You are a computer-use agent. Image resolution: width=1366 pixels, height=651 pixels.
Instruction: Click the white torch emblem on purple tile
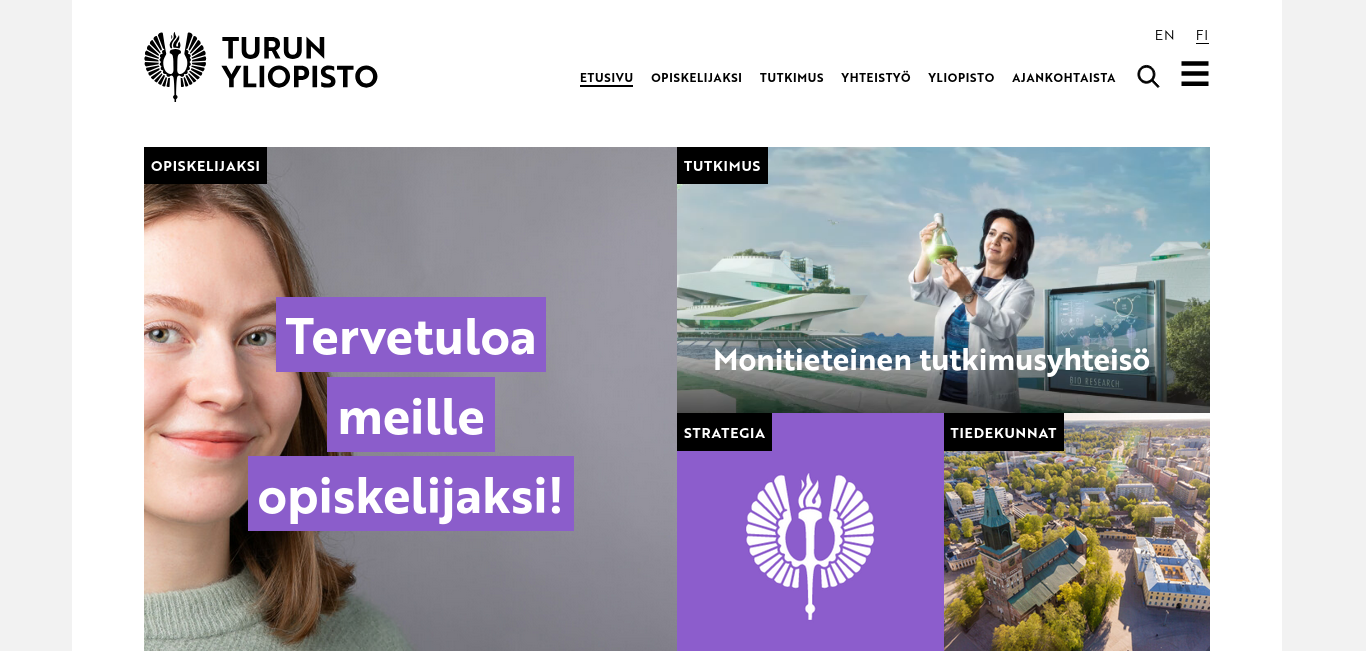point(810,545)
